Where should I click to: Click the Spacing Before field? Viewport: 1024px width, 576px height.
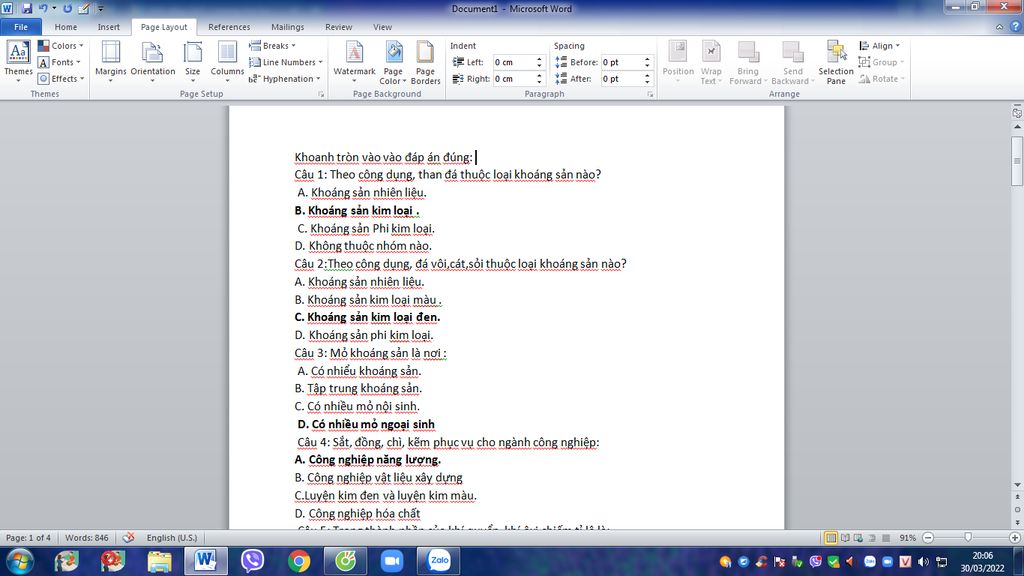click(622, 62)
